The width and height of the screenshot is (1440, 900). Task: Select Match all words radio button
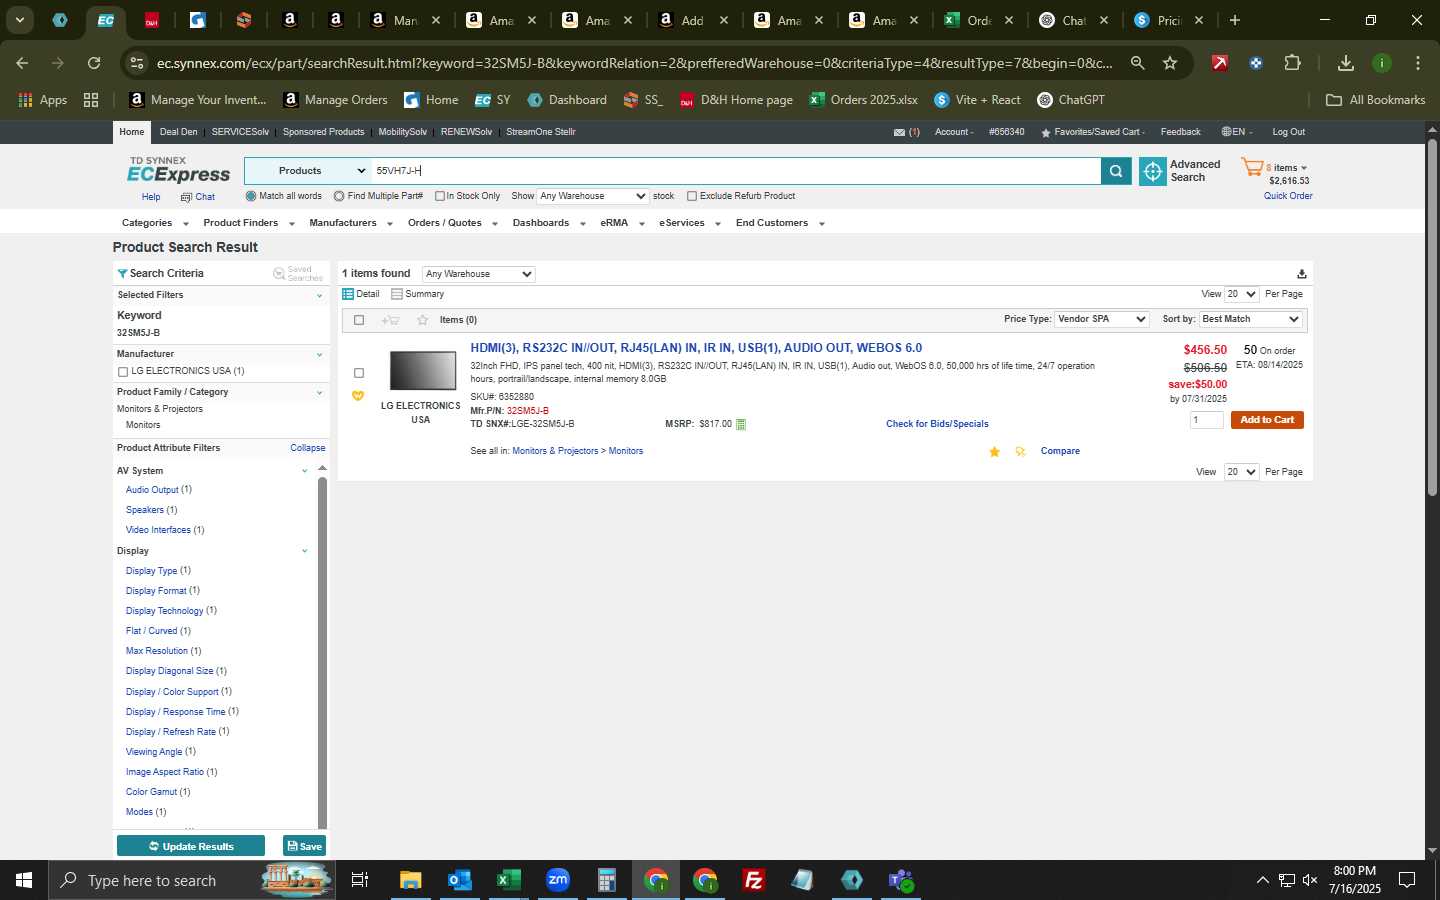pyautogui.click(x=251, y=196)
